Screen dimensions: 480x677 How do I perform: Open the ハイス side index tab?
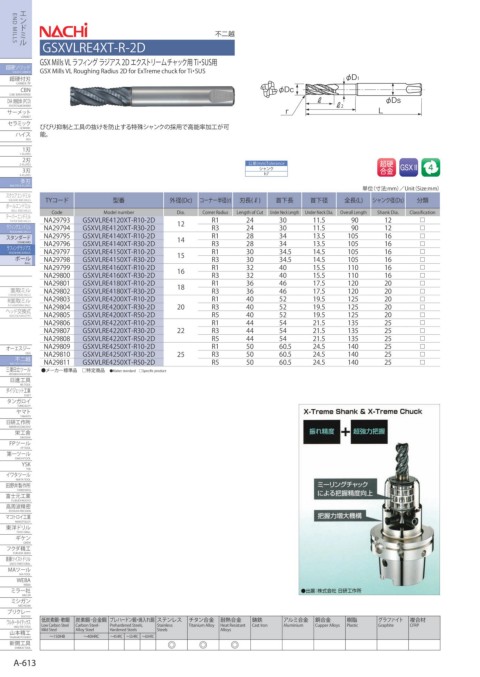click(x=16, y=136)
